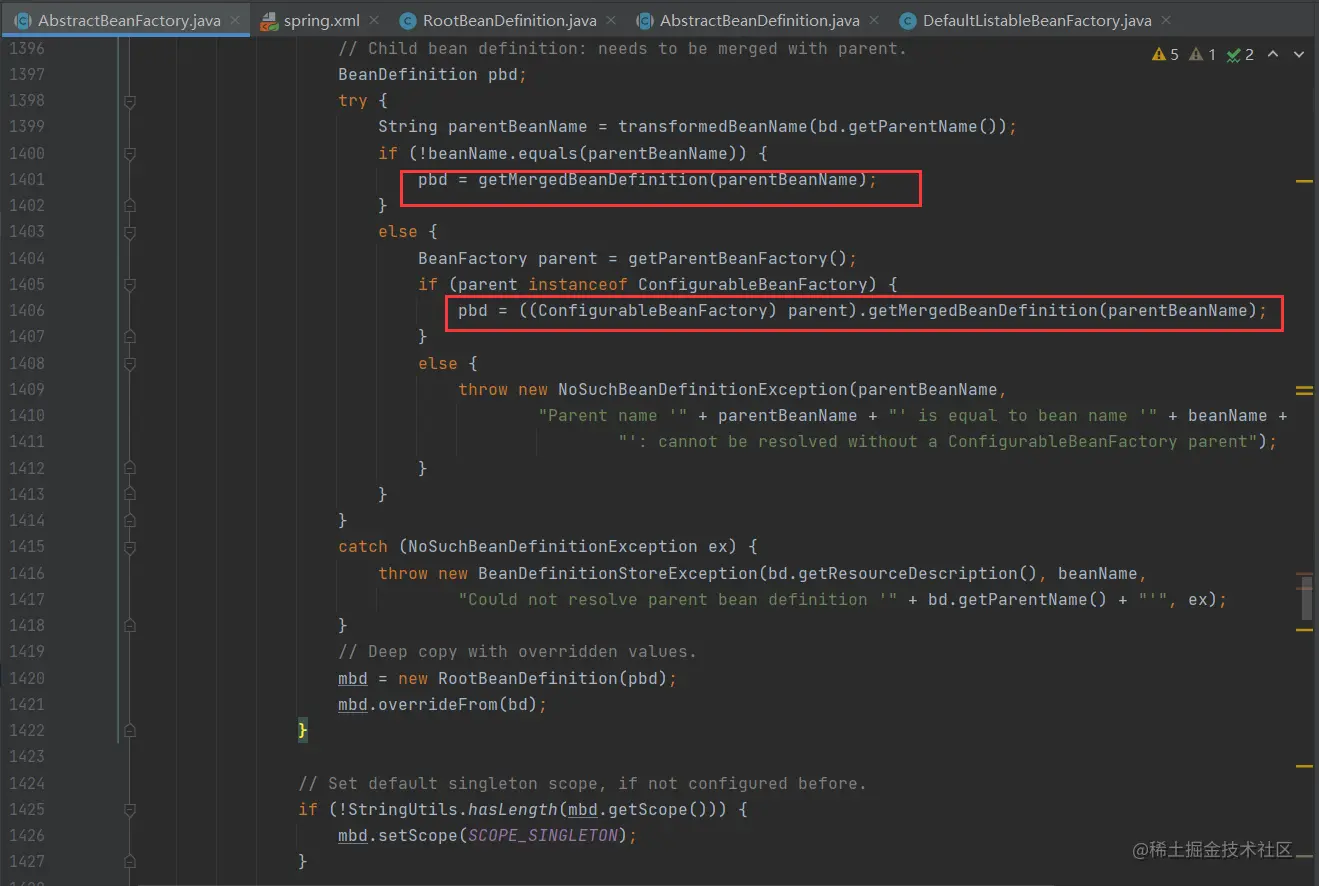Click line number 1423 in gutter
Viewport: 1319px width, 886px height.
click(25, 756)
